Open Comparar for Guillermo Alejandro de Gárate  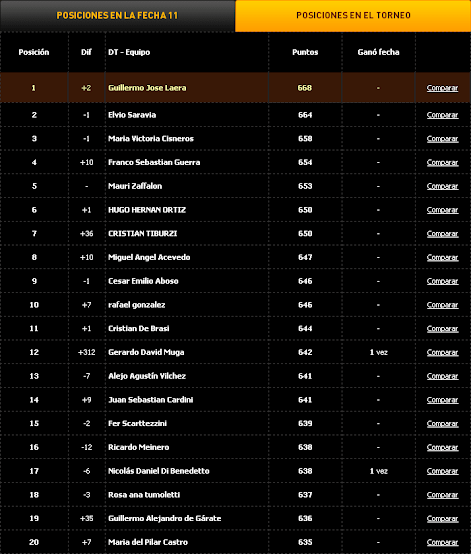442,519
